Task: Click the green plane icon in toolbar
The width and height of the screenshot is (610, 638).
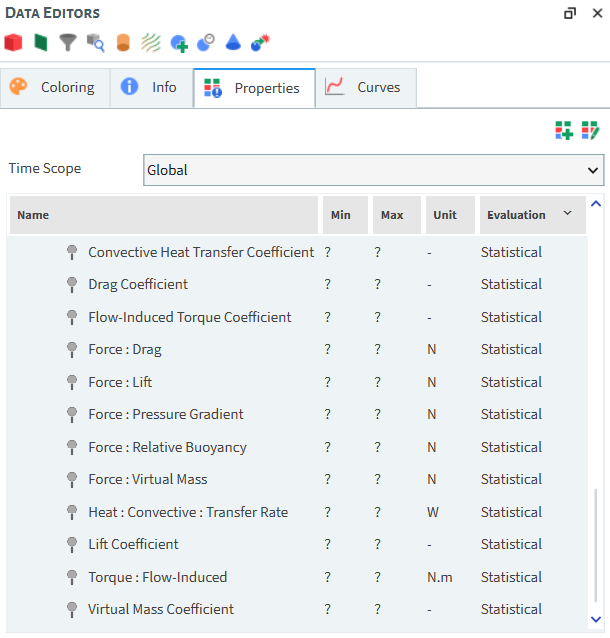Action: point(41,43)
